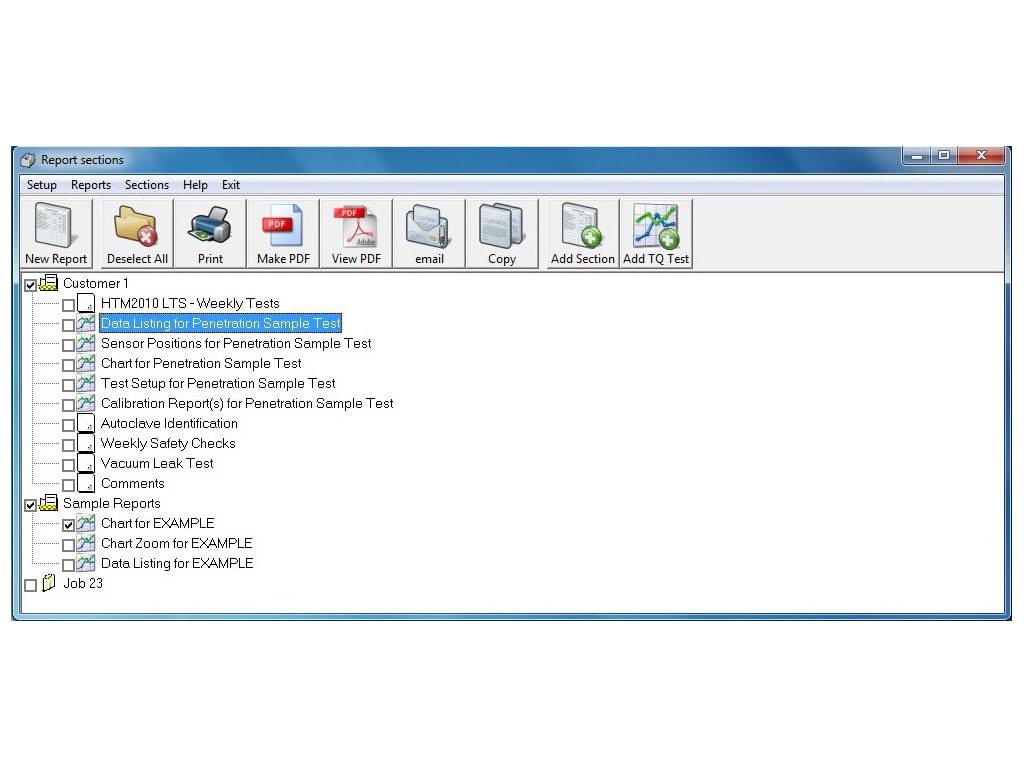Image resolution: width=1024 pixels, height=768 pixels.
Task: Open the View PDF tool
Action: pyautogui.click(x=355, y=230)
